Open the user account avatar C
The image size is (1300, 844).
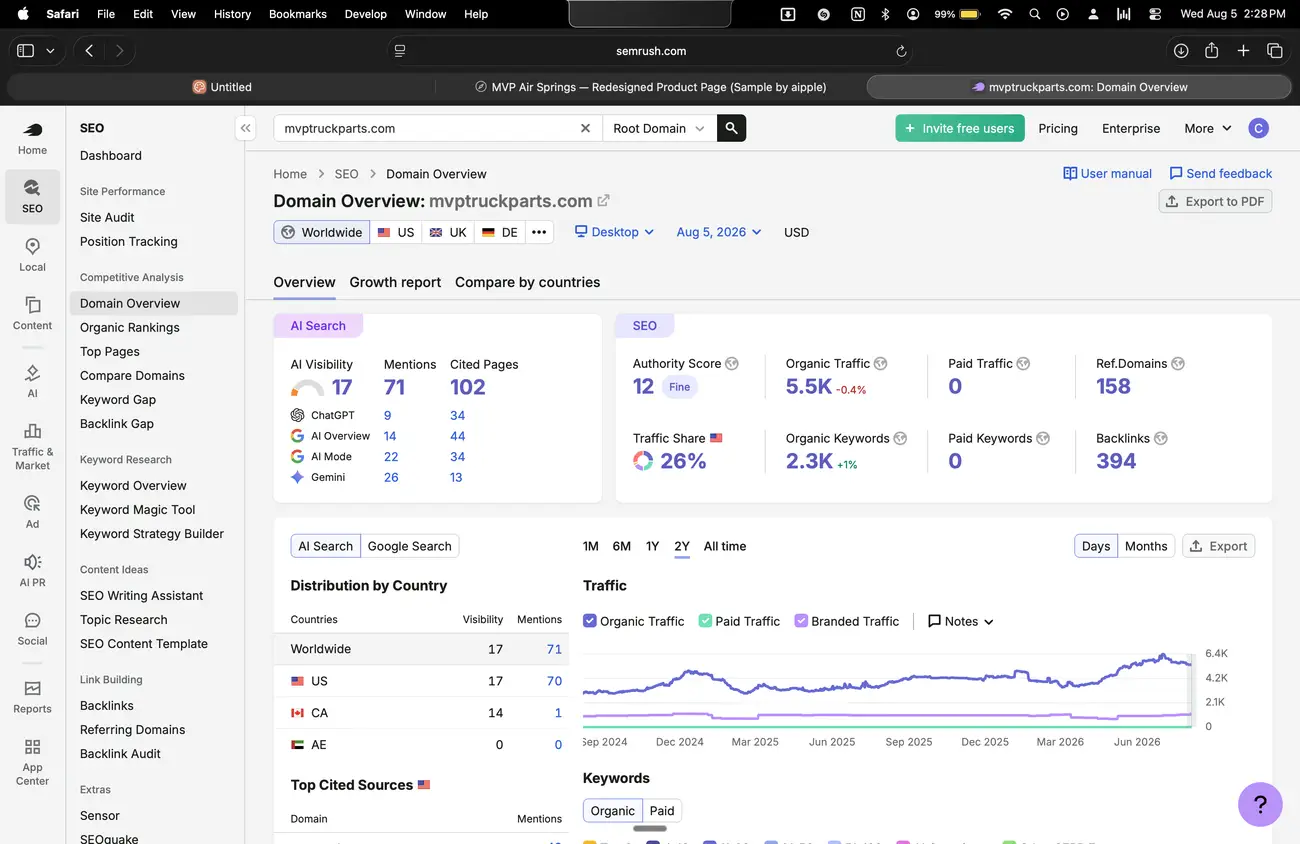tap(1258, 128)
